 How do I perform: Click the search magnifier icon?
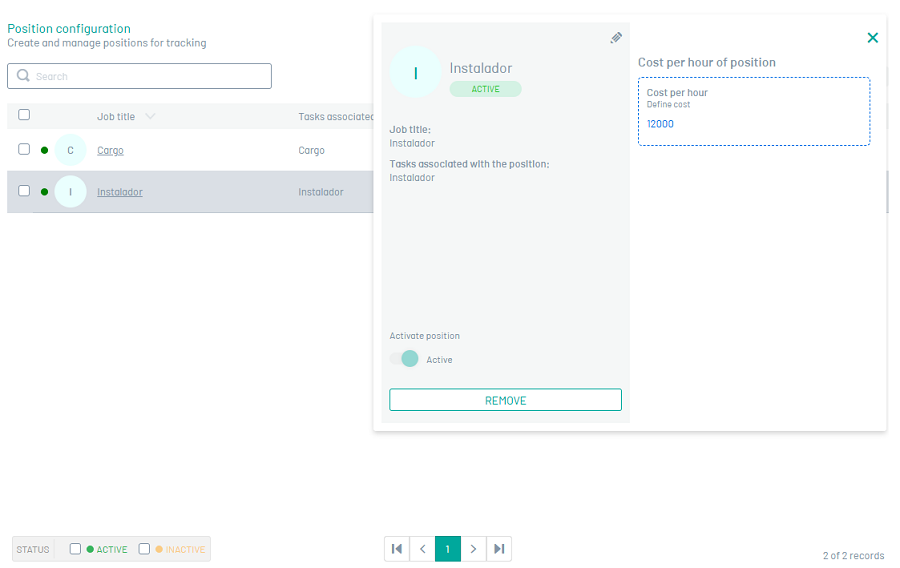coord(23,76)
